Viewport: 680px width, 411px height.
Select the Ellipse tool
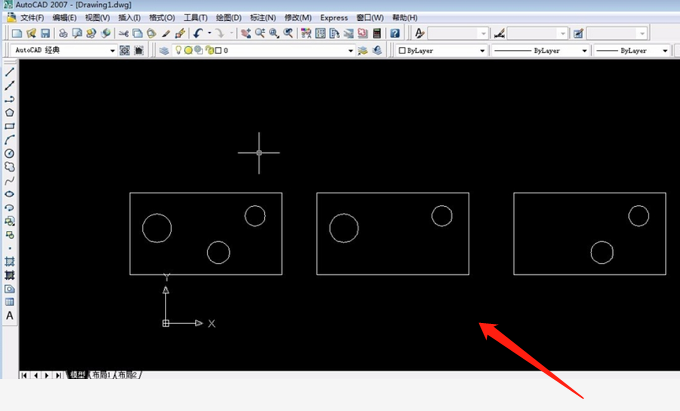[x=10, y=194]
